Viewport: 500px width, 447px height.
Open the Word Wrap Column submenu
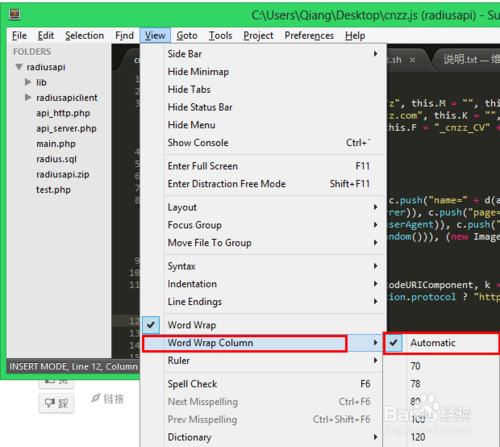[263, 343]
